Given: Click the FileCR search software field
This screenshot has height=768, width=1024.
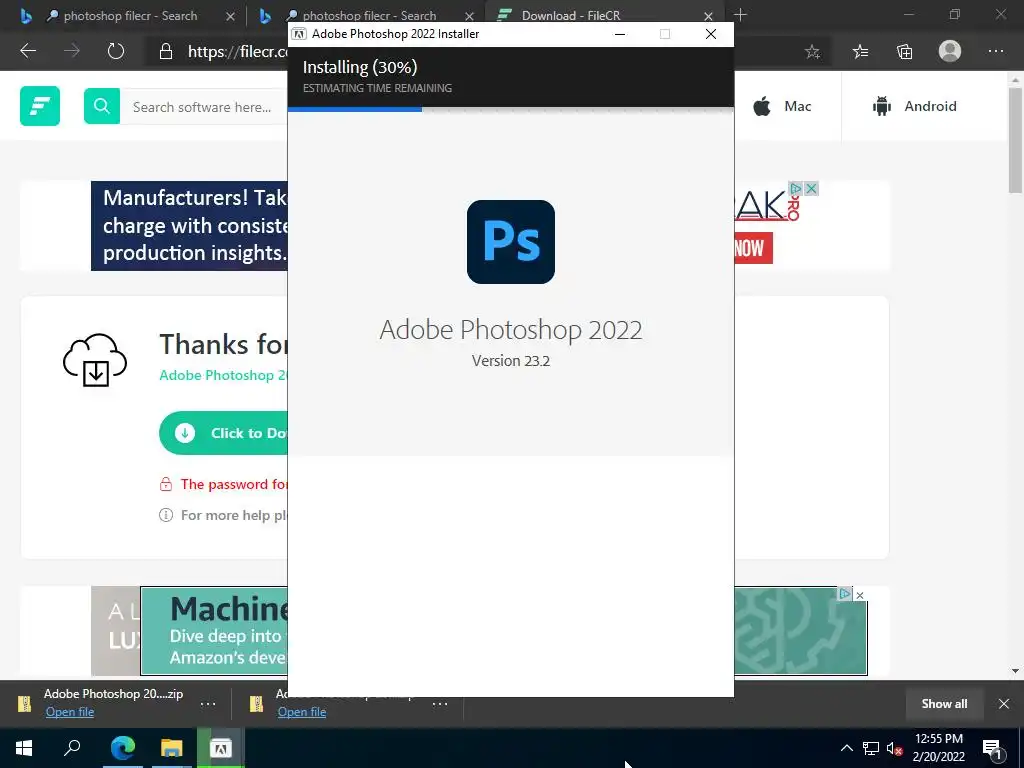Looking at the screenshot, I should 204,106.
